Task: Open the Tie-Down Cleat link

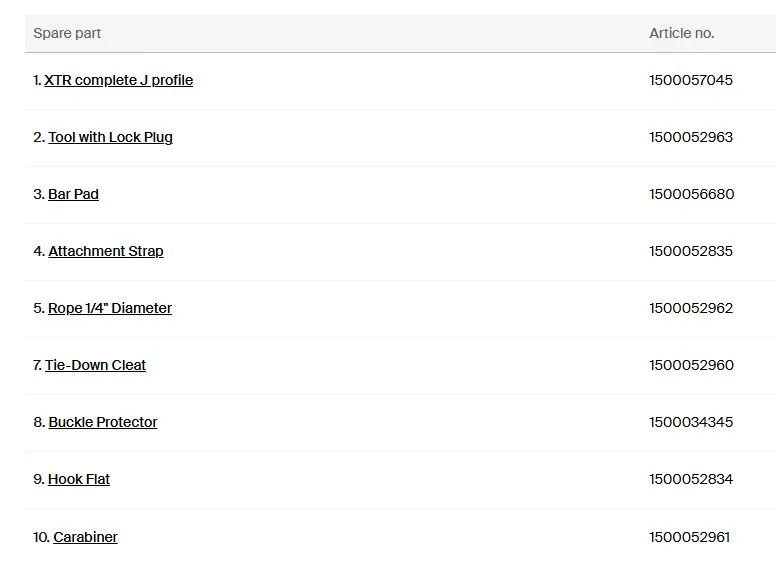Action: click(96, 365)
